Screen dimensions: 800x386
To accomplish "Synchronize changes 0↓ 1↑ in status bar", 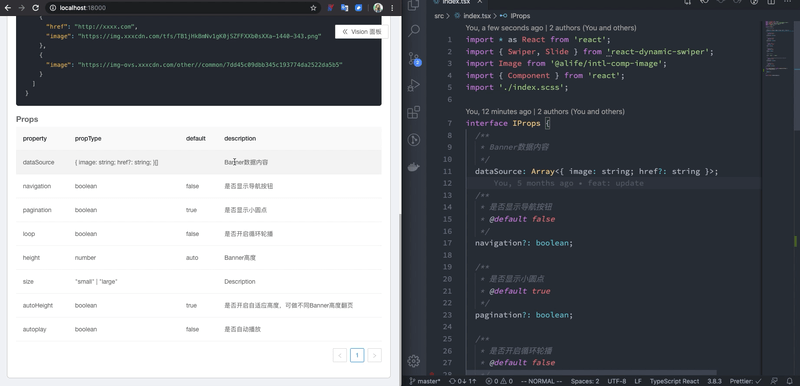I will click(x=463, y=381).
